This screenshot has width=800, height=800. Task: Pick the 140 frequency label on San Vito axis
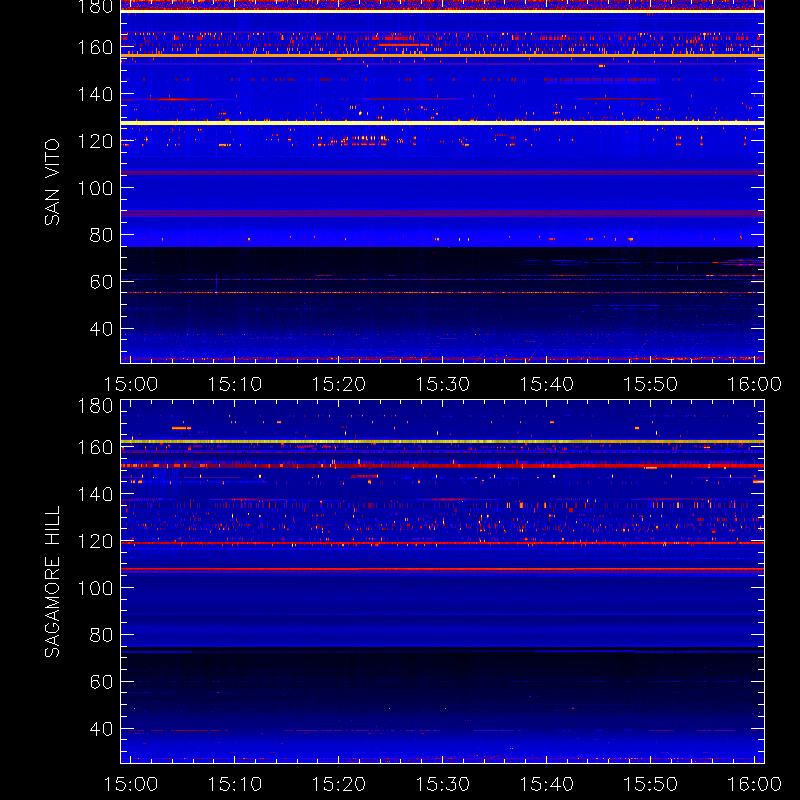point(95,94)
